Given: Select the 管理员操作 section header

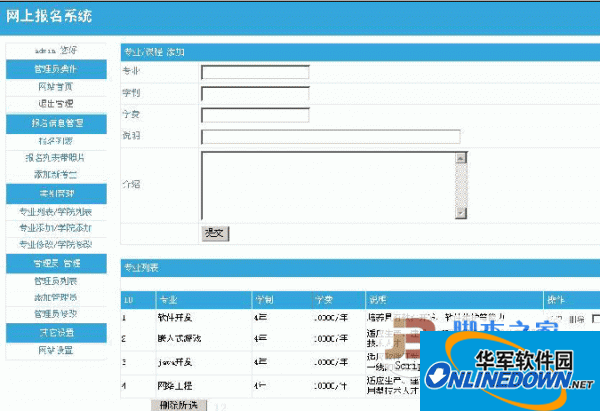Looking at the screenshot, I should (x=56, y=69).
